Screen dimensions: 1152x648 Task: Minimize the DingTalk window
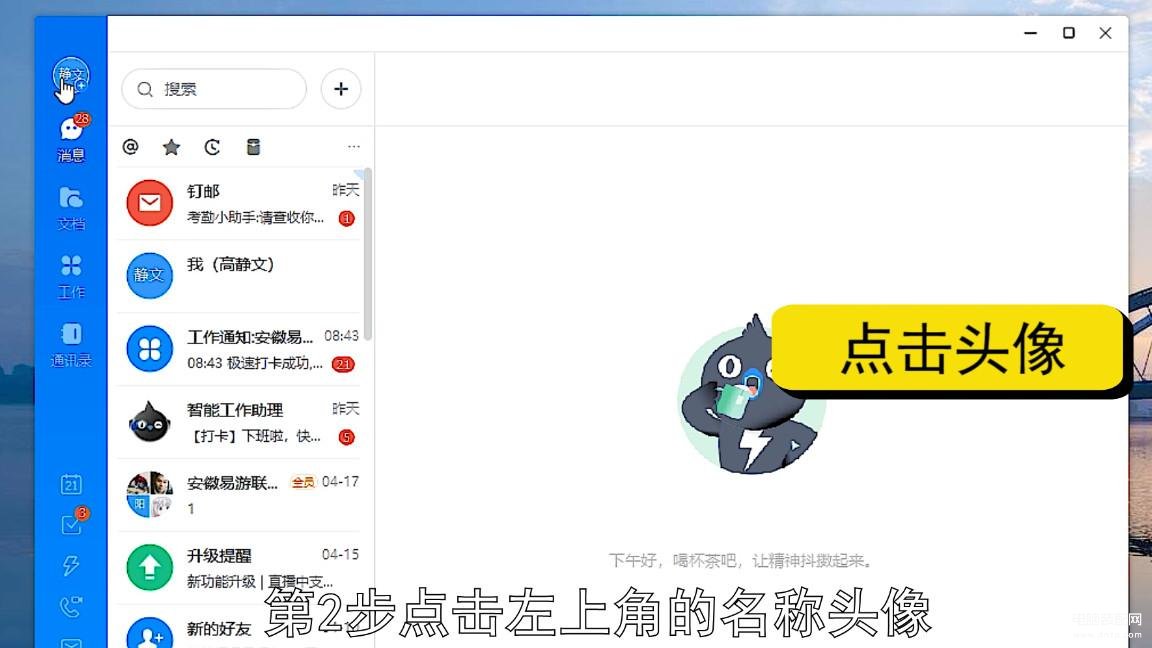[1031, 33]
